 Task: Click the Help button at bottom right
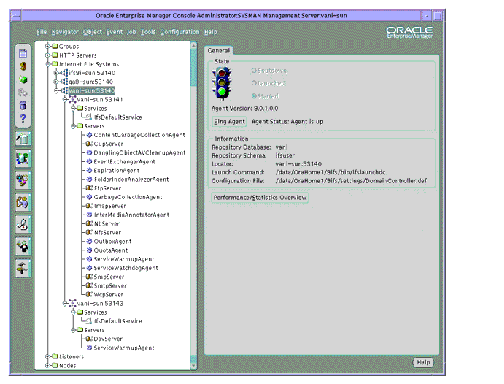pyautogui.click(x=423, y=362)
